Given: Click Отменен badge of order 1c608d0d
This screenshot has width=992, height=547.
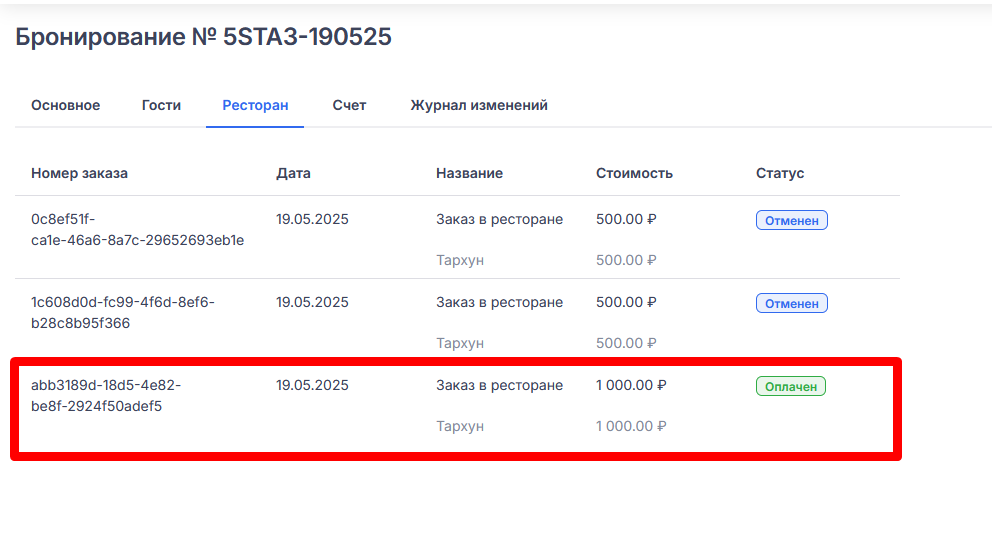Looking at the screenshot, I should 791,303.
